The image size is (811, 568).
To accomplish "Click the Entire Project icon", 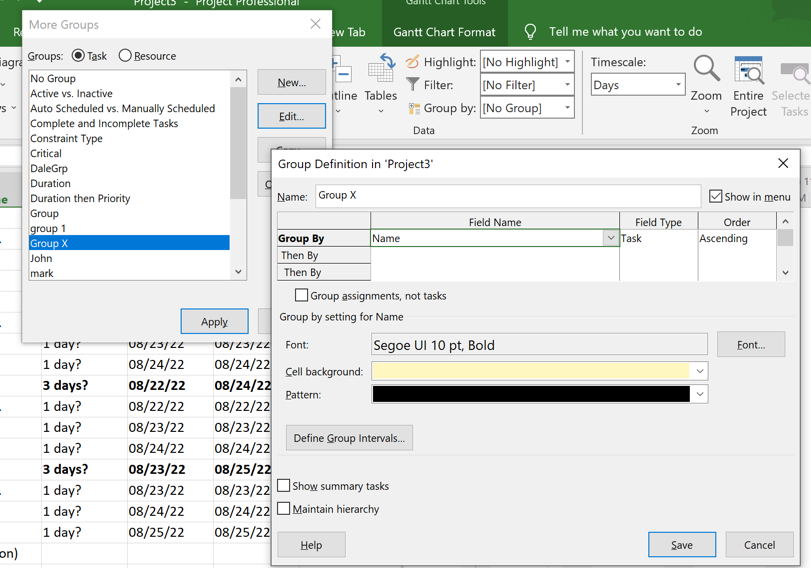I will [748, 71].
